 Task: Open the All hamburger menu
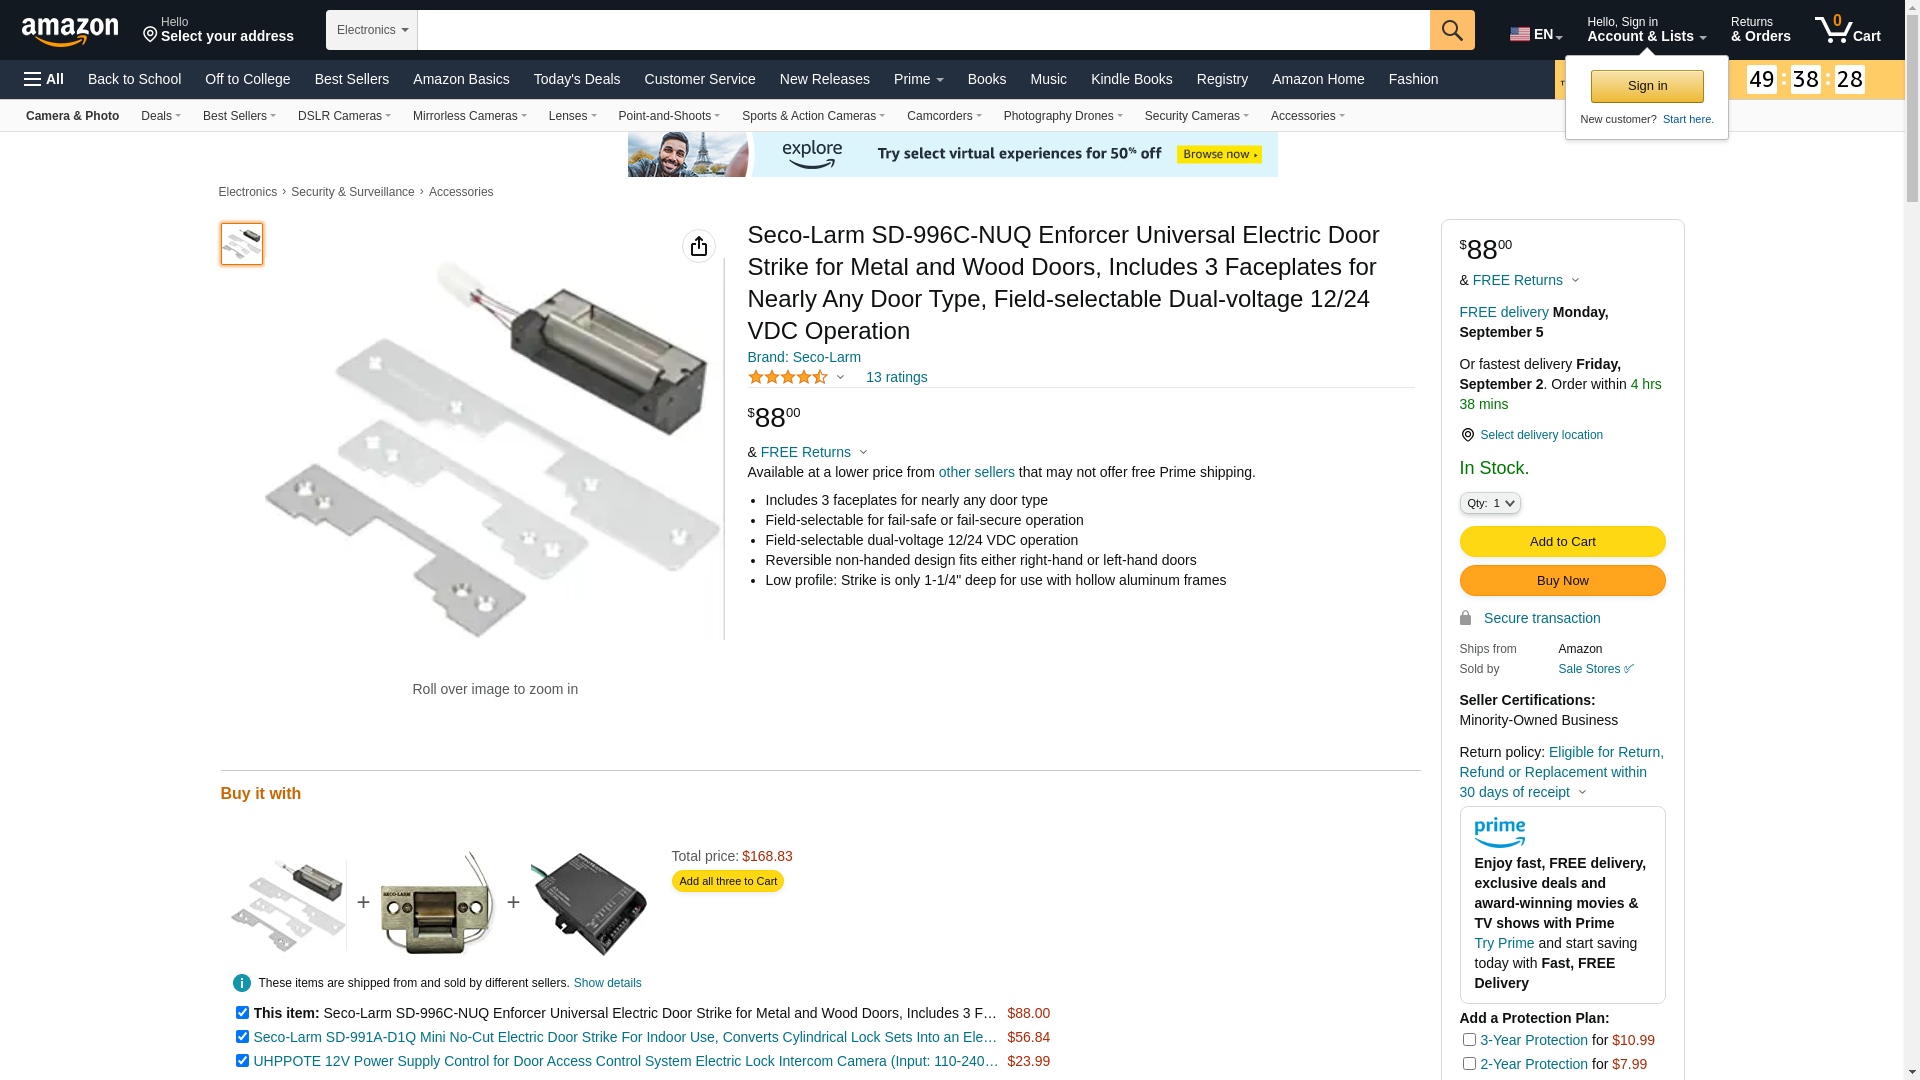pos(44,79)
